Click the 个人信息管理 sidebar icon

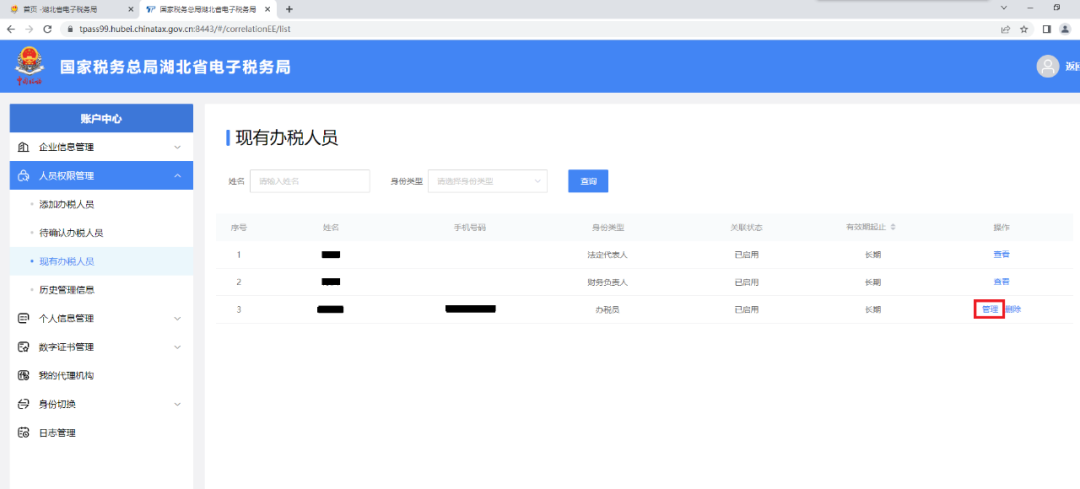click(23, 319)
